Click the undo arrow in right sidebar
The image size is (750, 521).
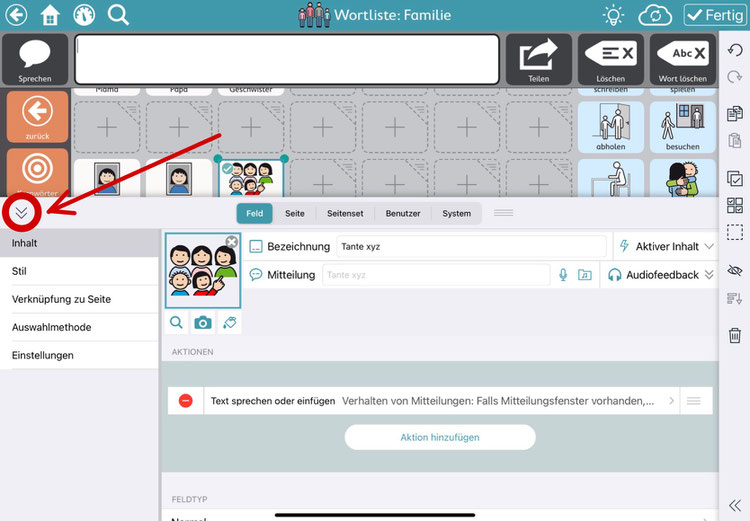point(735,50)
